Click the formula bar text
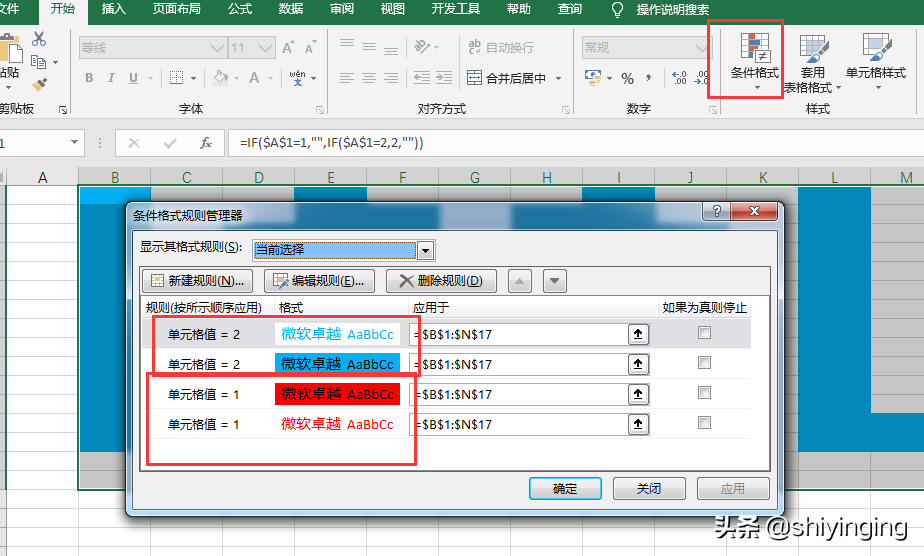 click(331, 143)
